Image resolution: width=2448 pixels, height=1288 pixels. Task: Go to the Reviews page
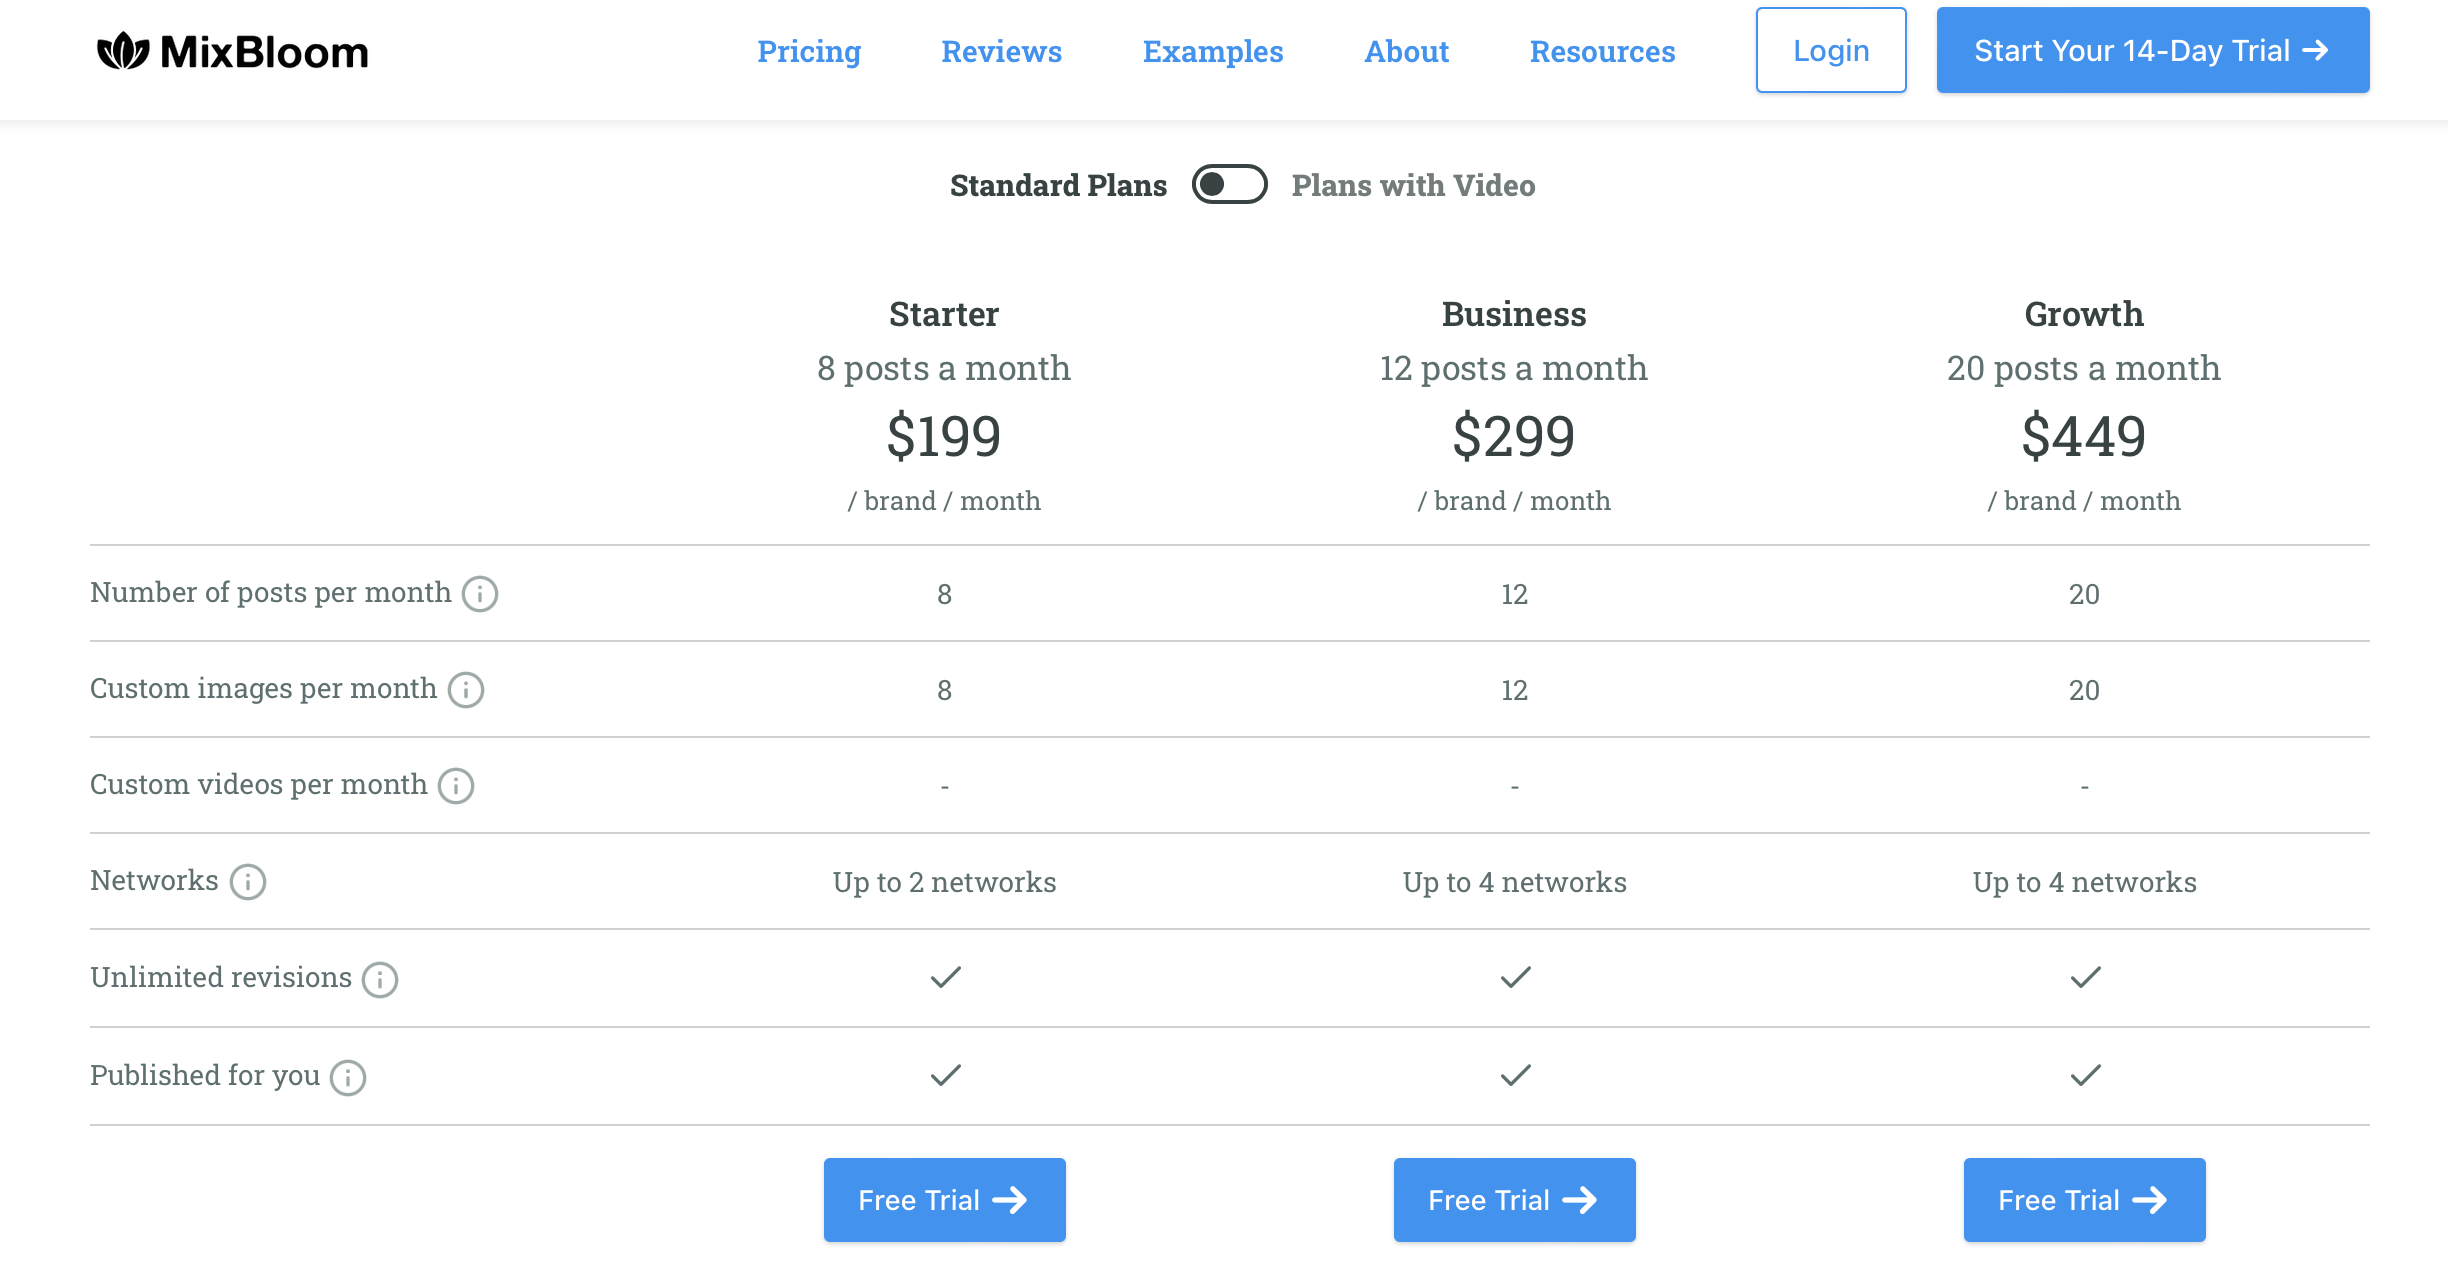click(1001, 51)
